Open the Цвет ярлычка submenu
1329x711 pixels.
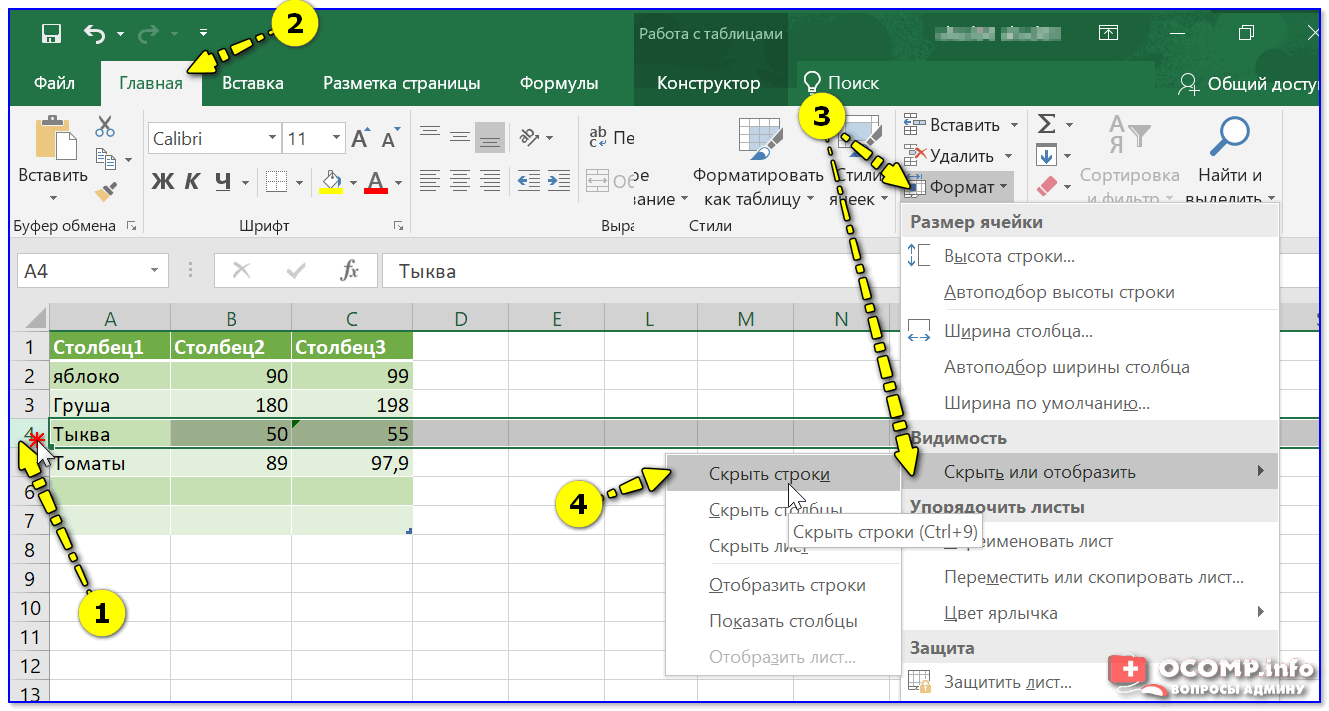click(1090, 612)
